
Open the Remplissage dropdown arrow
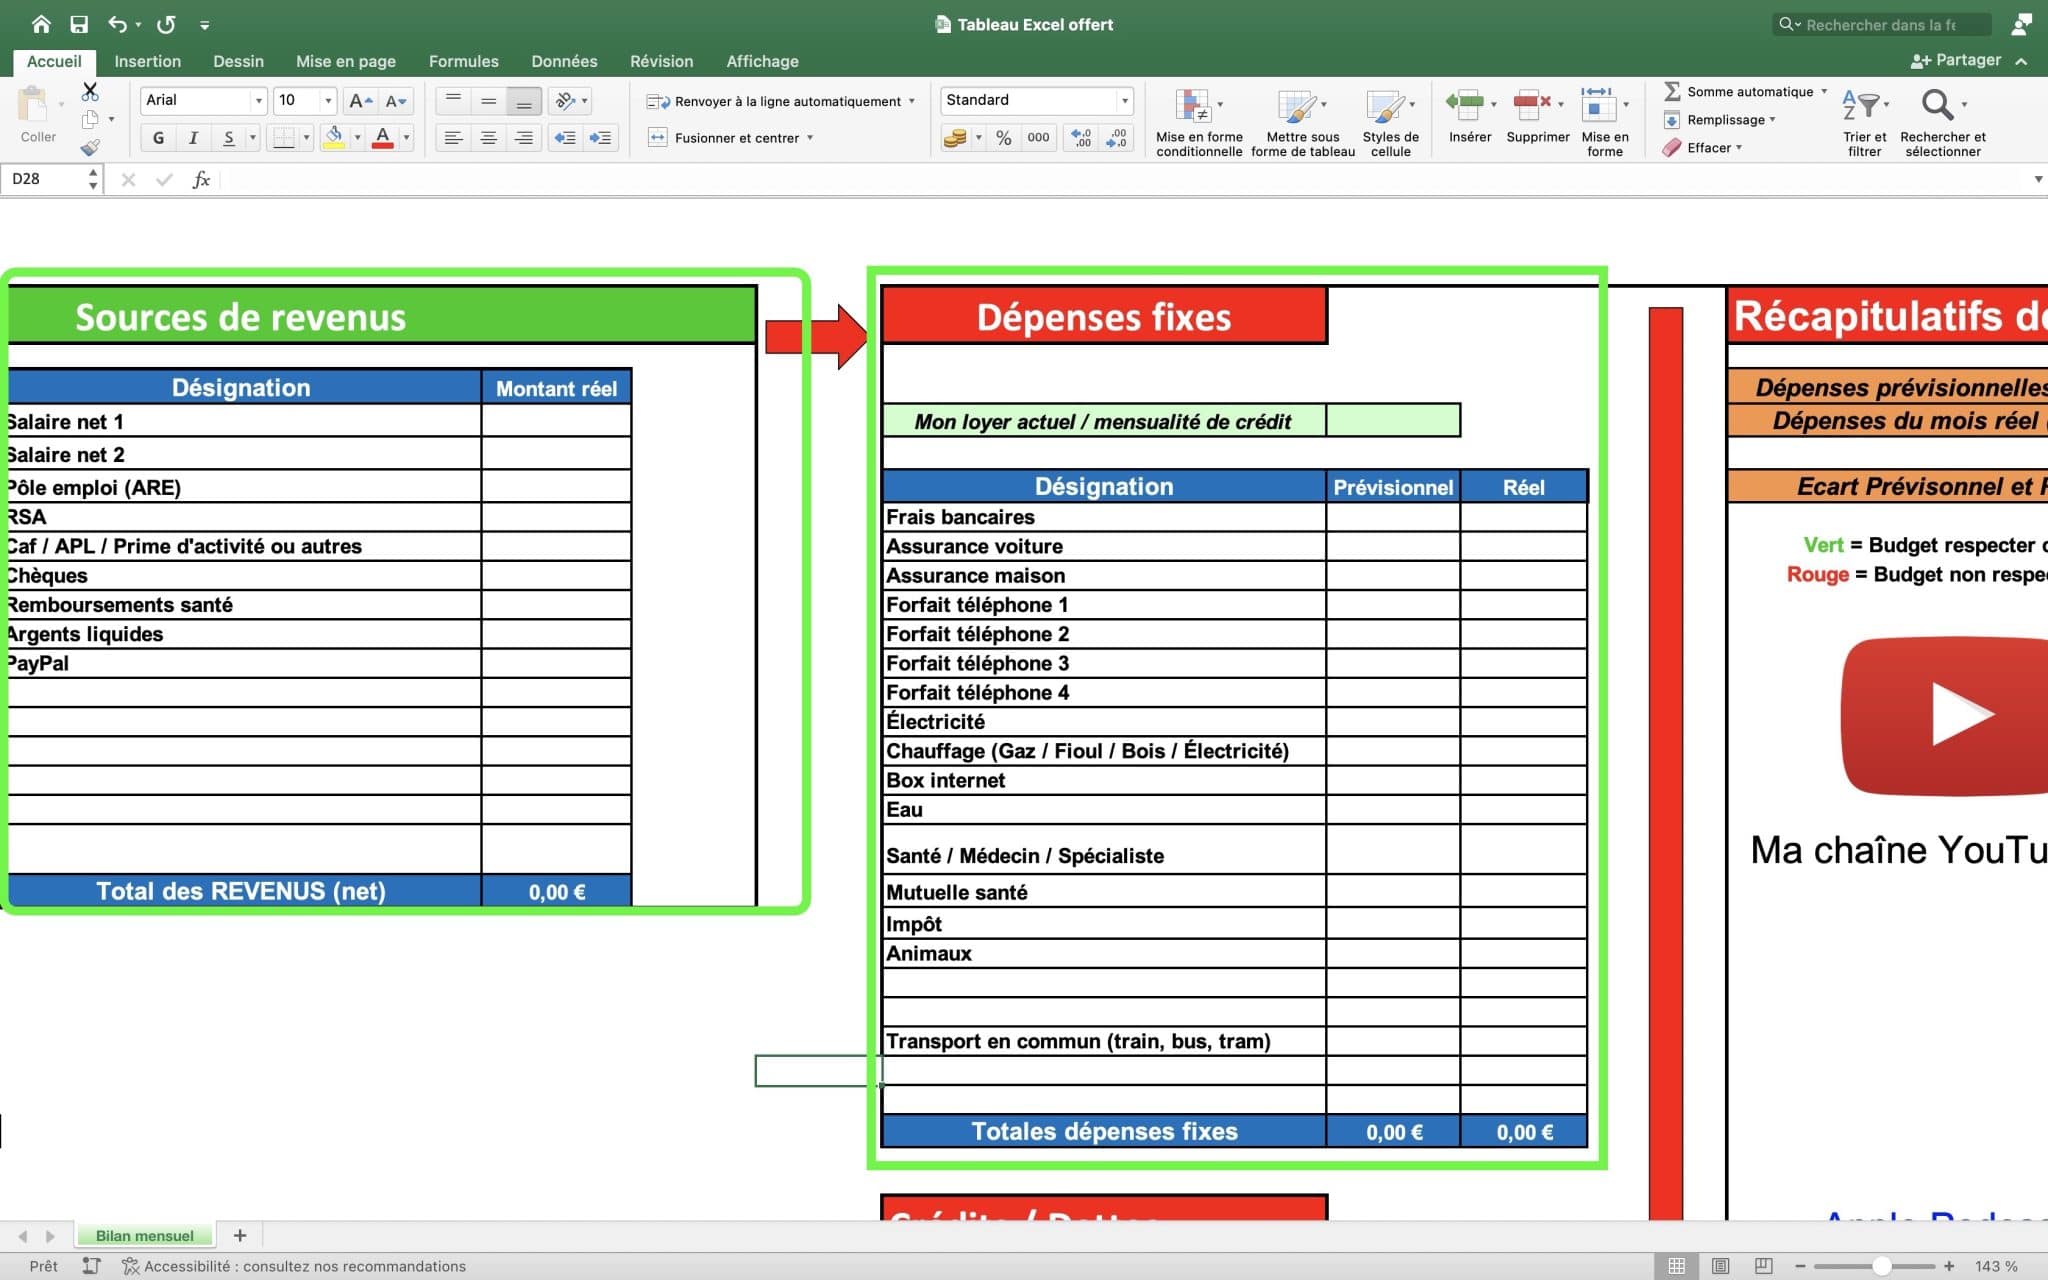point(1773,120)
